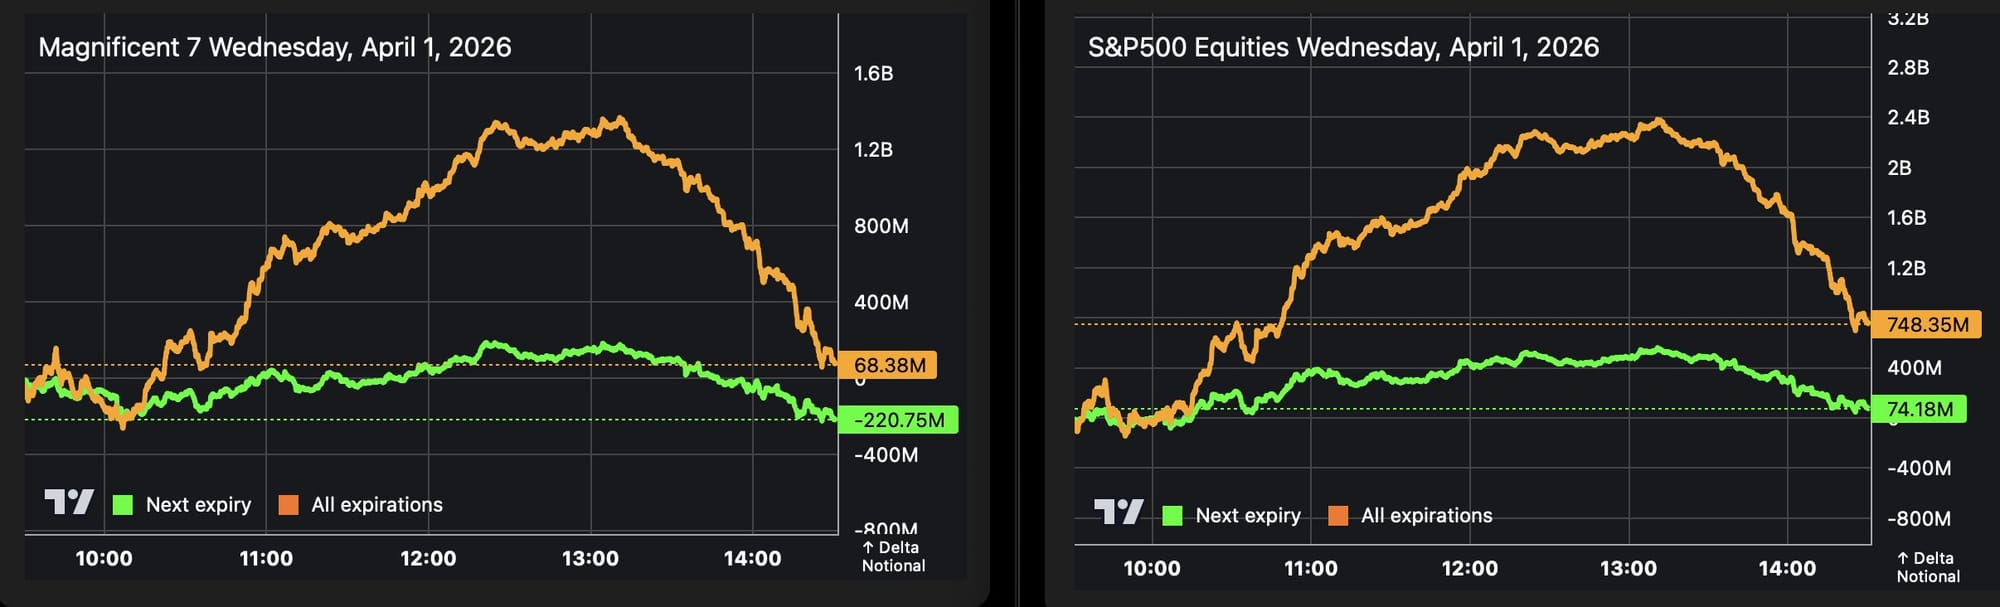This screenshot has width=2000, height=607.
Task: Click Delta Notional axis label in Magnificent 7 chart
Action: click(x=893, y=557)
